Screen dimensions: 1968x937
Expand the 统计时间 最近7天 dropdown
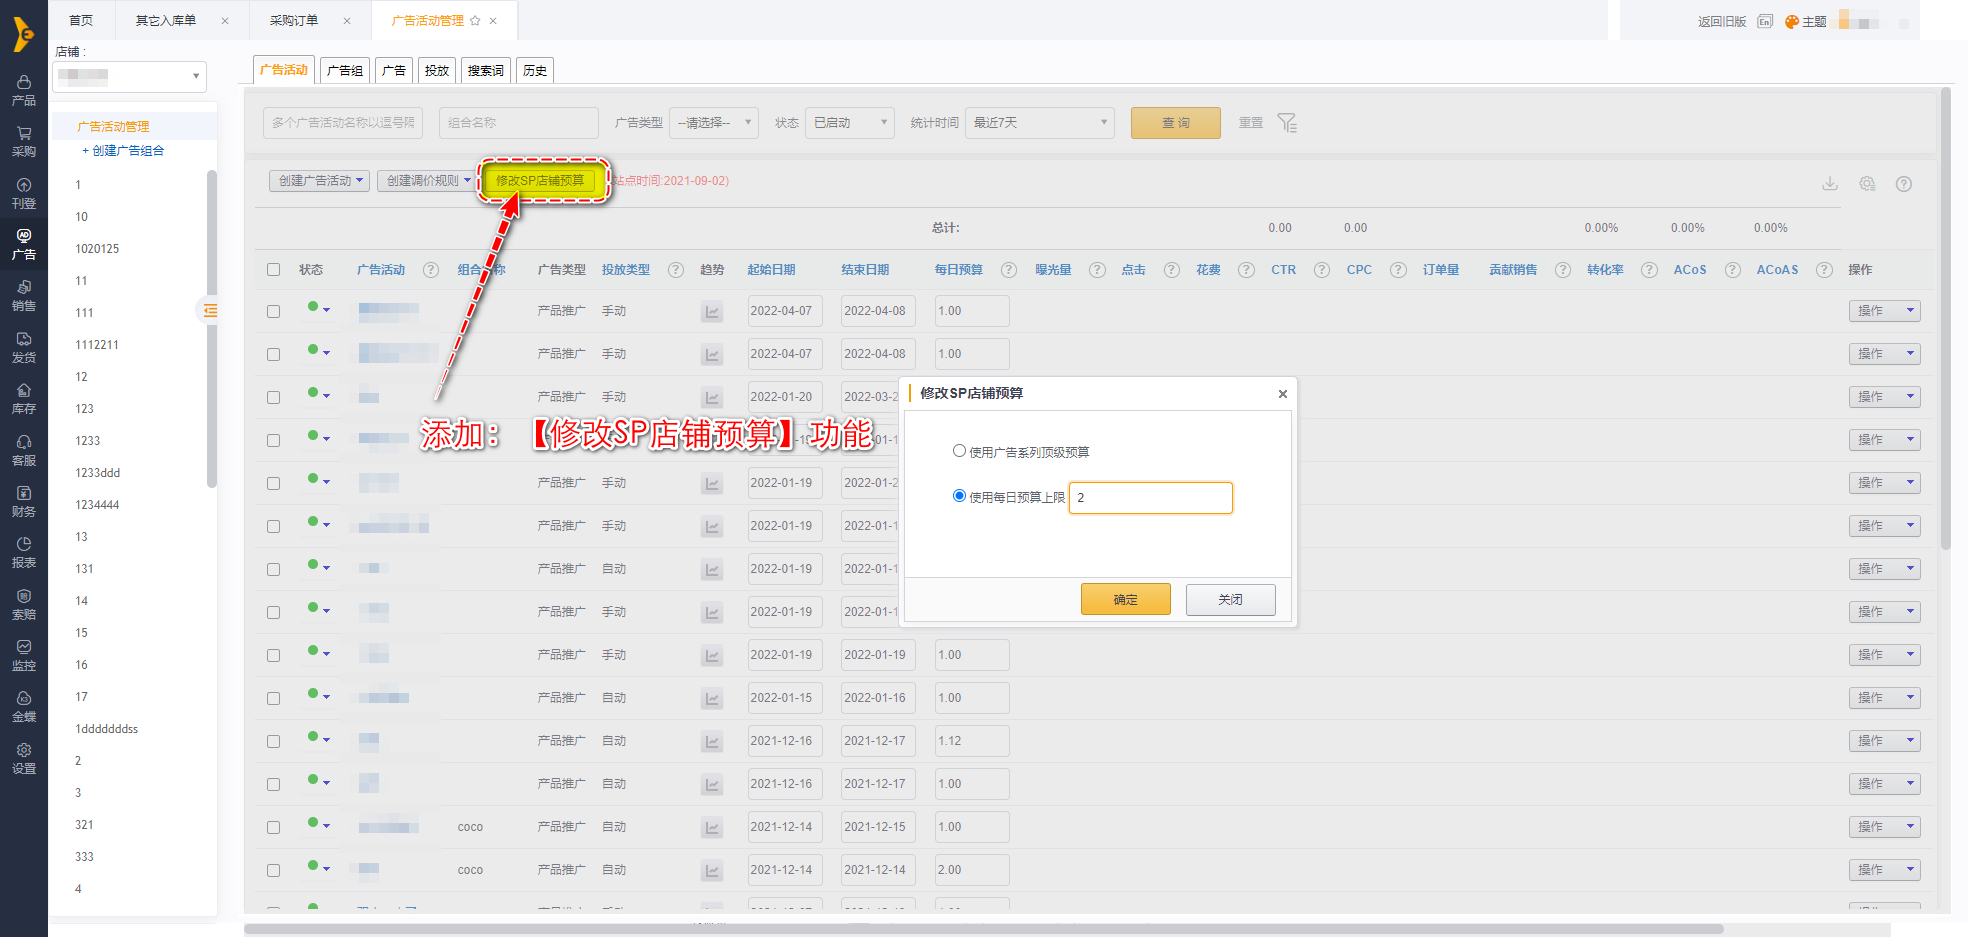pos(1039,123)
